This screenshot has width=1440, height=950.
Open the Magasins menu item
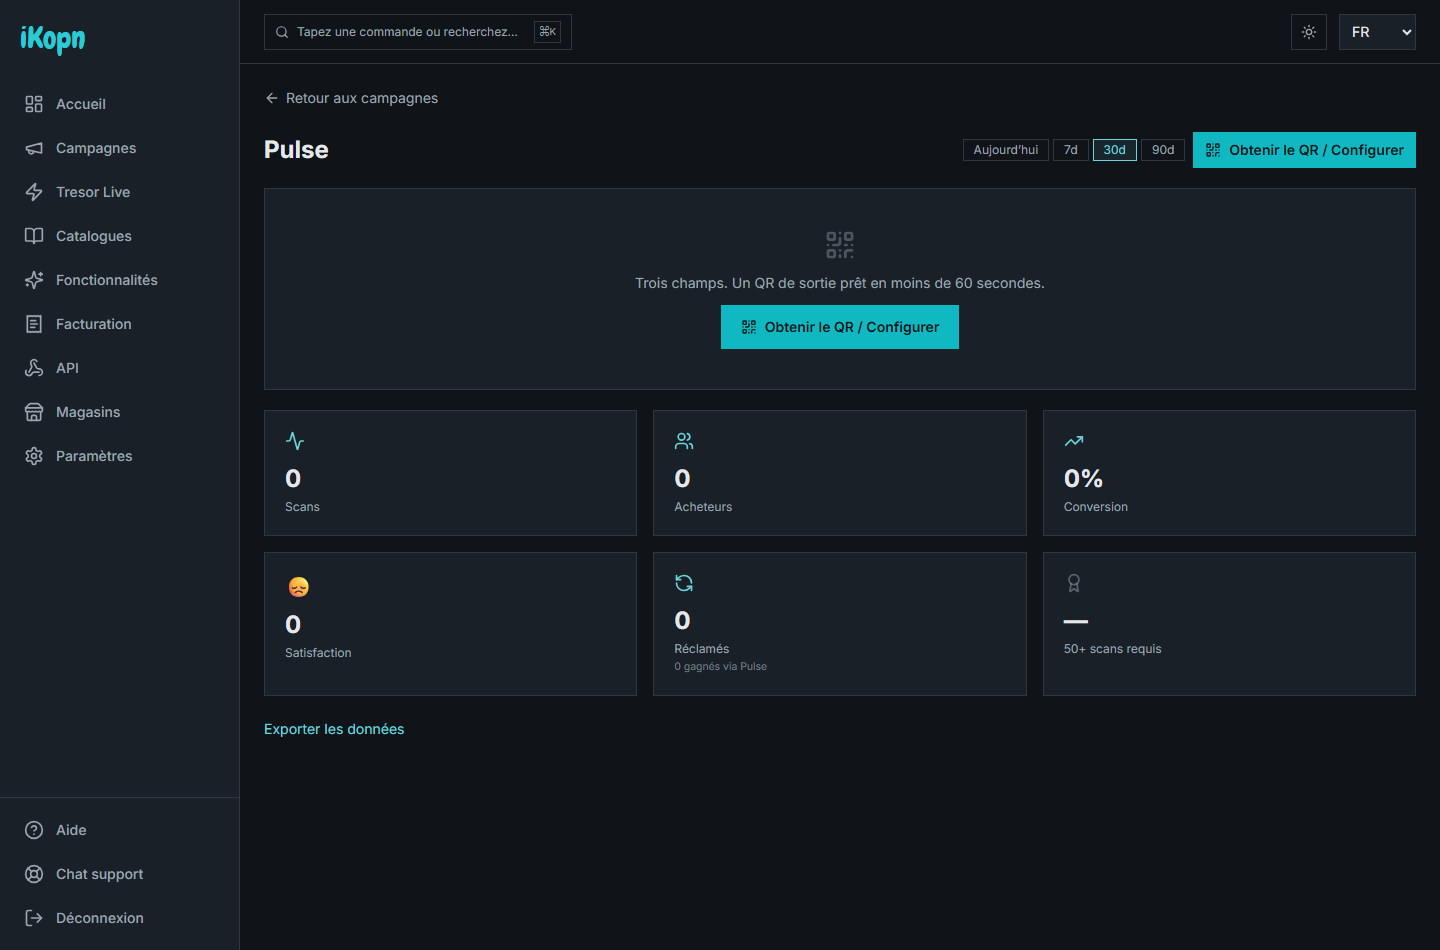(120, 412)
